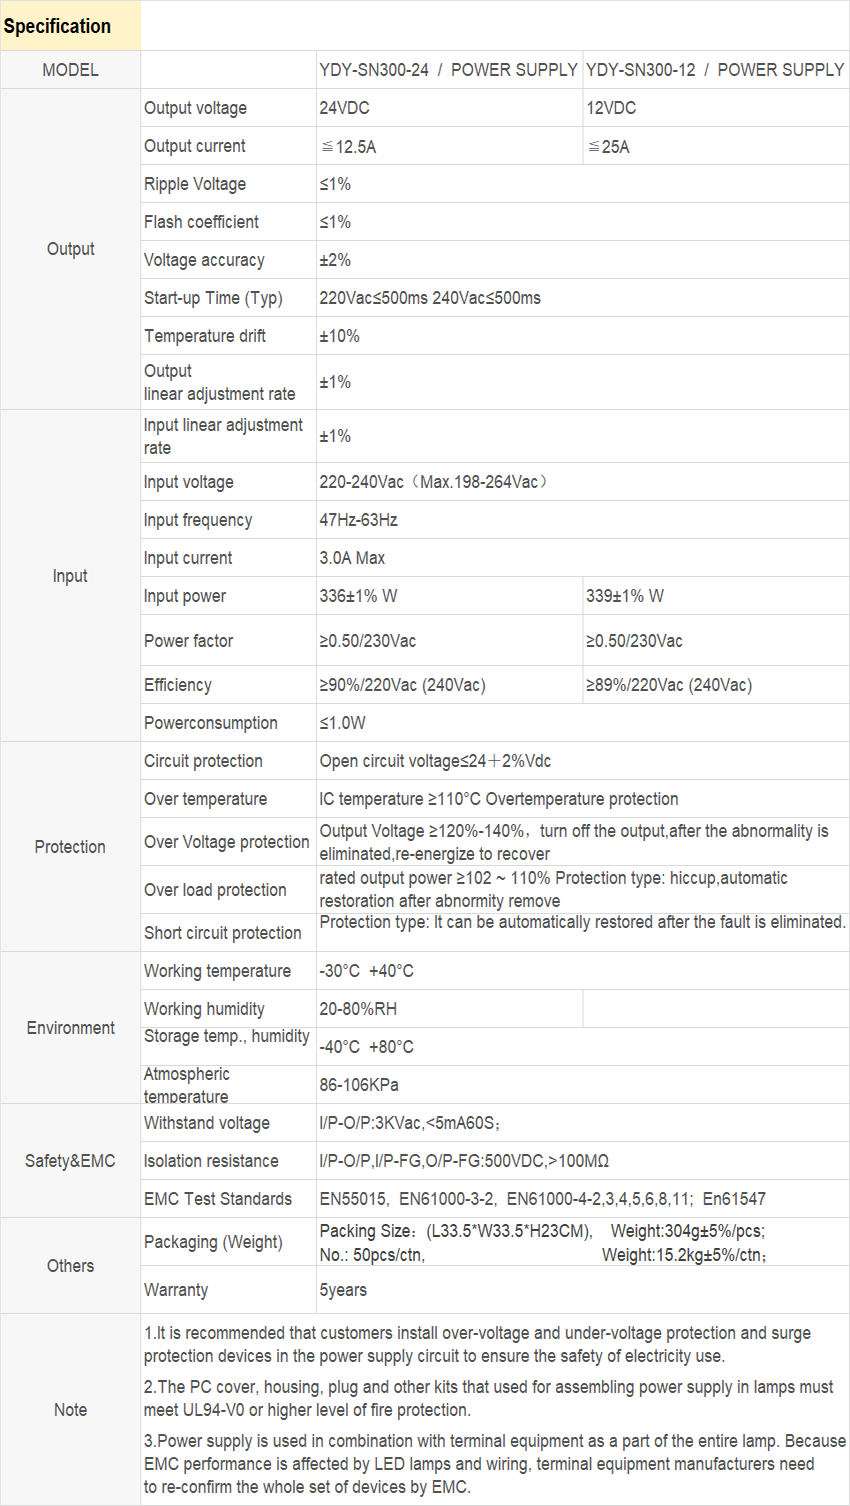This screenshot has width=850, height=1506.
Task: Click the Warranty 5years value
Action: pyautogui.click(x=343, y=1290)
